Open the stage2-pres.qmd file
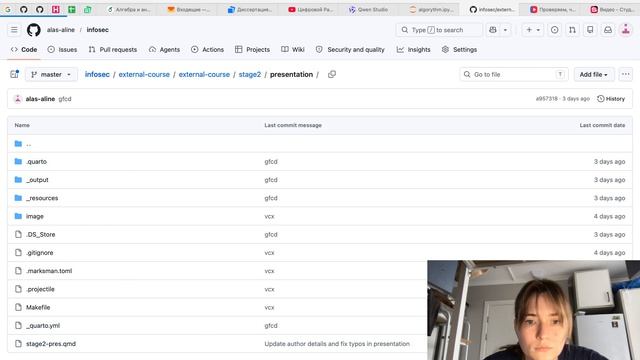640x360 pixels. pos(51,344)
